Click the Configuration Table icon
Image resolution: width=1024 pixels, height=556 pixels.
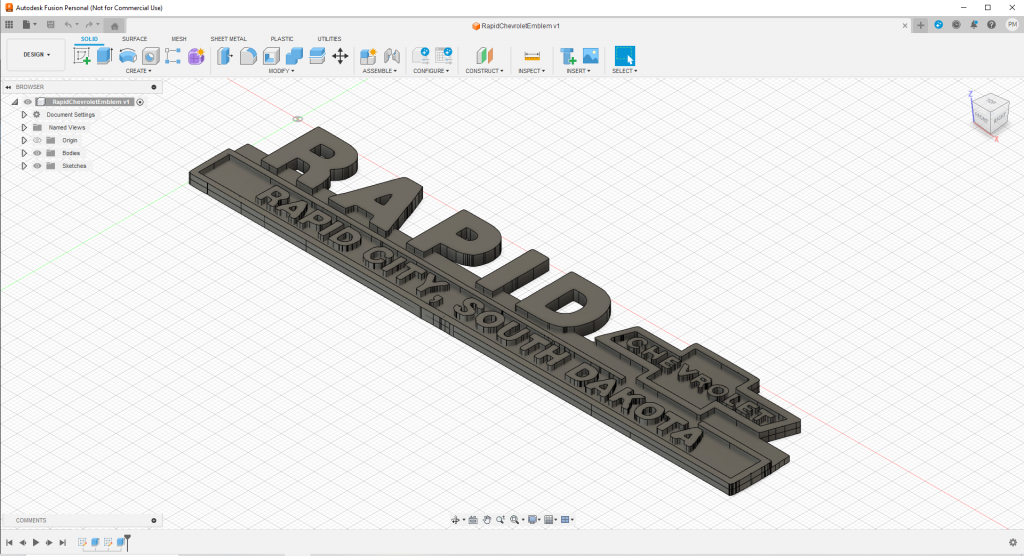(x=444, y=56)
